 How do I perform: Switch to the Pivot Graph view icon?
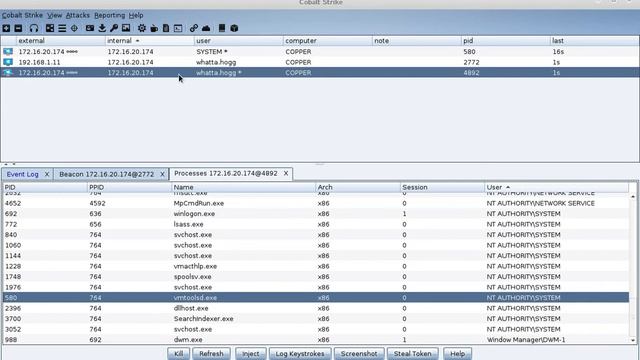(x=50, y=28)
